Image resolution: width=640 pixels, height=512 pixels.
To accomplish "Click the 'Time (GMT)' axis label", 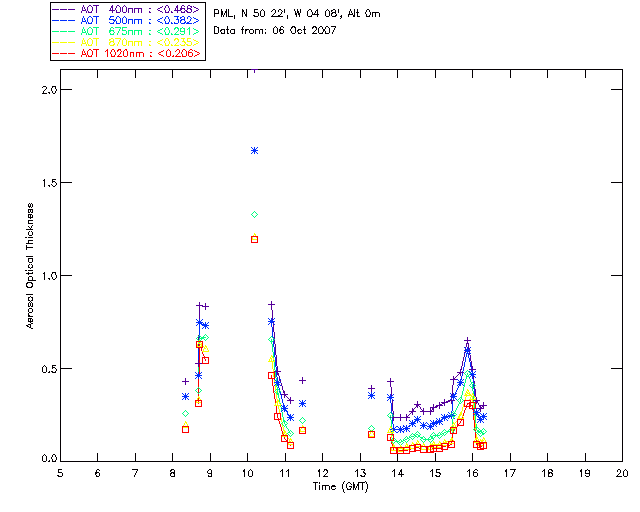I will pyautogui.click(x=341, y=487).
